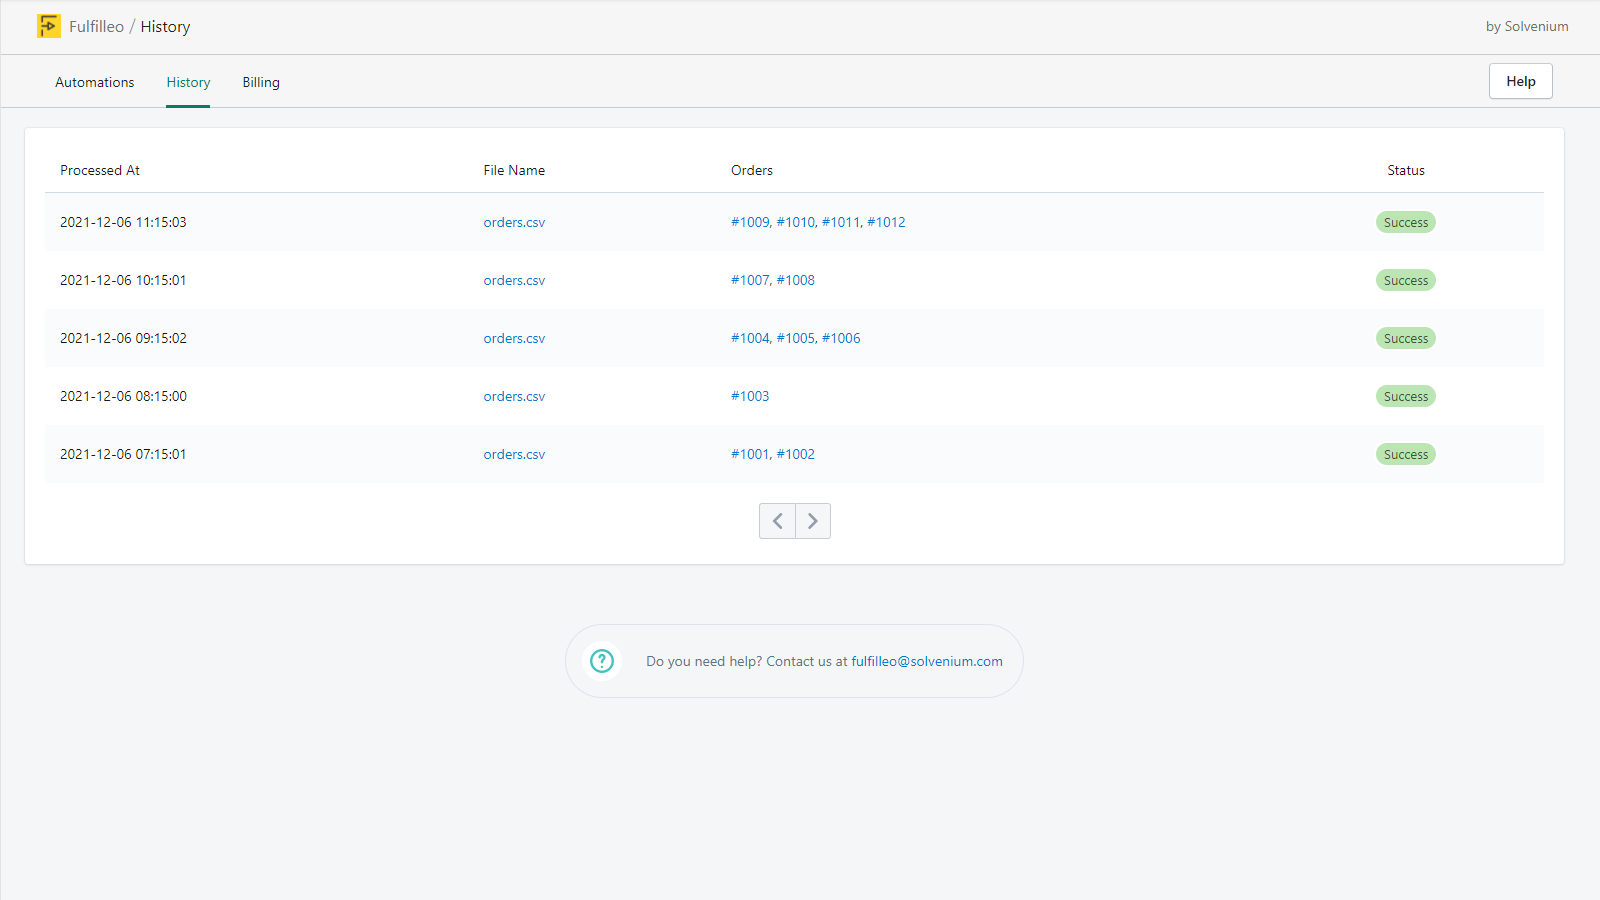Viewport: 1600px width, 900px height.
Task: Open order #1007
Action: (x=750, y=280)
